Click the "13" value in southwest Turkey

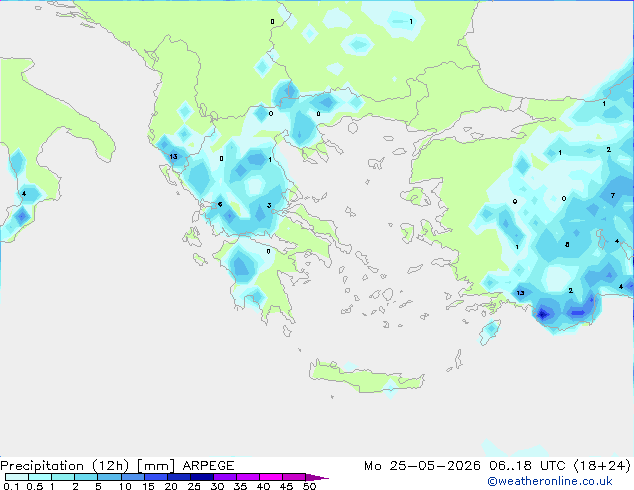pyautogui.click(x=520, y=293)
